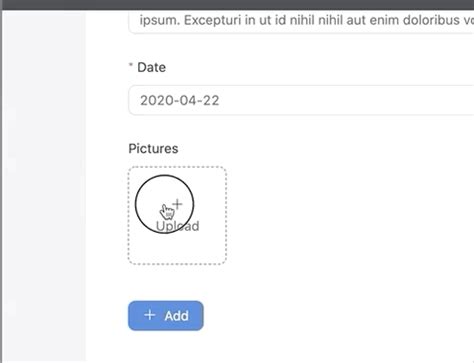
Task: Click the word 'Add' on the blue button
Action: pyautogui.click(x=177, y=316)
